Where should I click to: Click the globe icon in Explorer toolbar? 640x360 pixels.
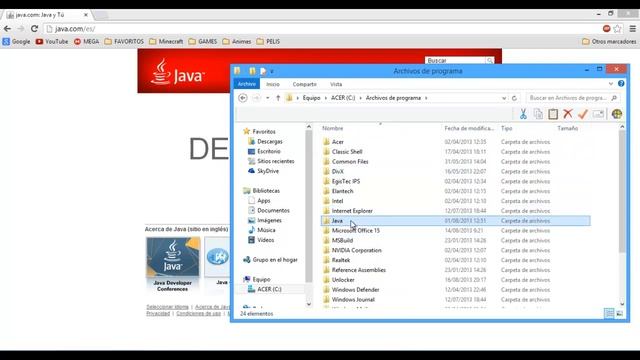click(x=617, y=114)
